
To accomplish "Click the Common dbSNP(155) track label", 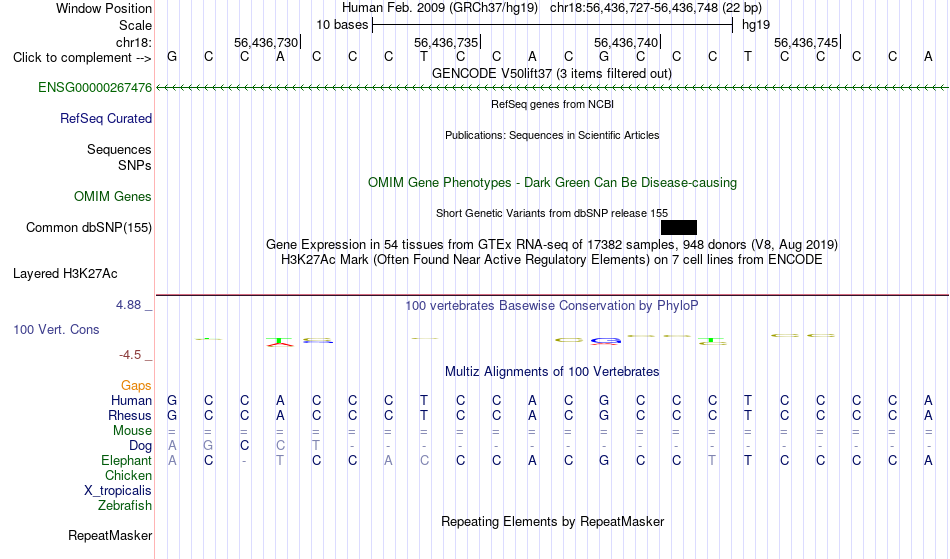I will [x=89, y=228].
